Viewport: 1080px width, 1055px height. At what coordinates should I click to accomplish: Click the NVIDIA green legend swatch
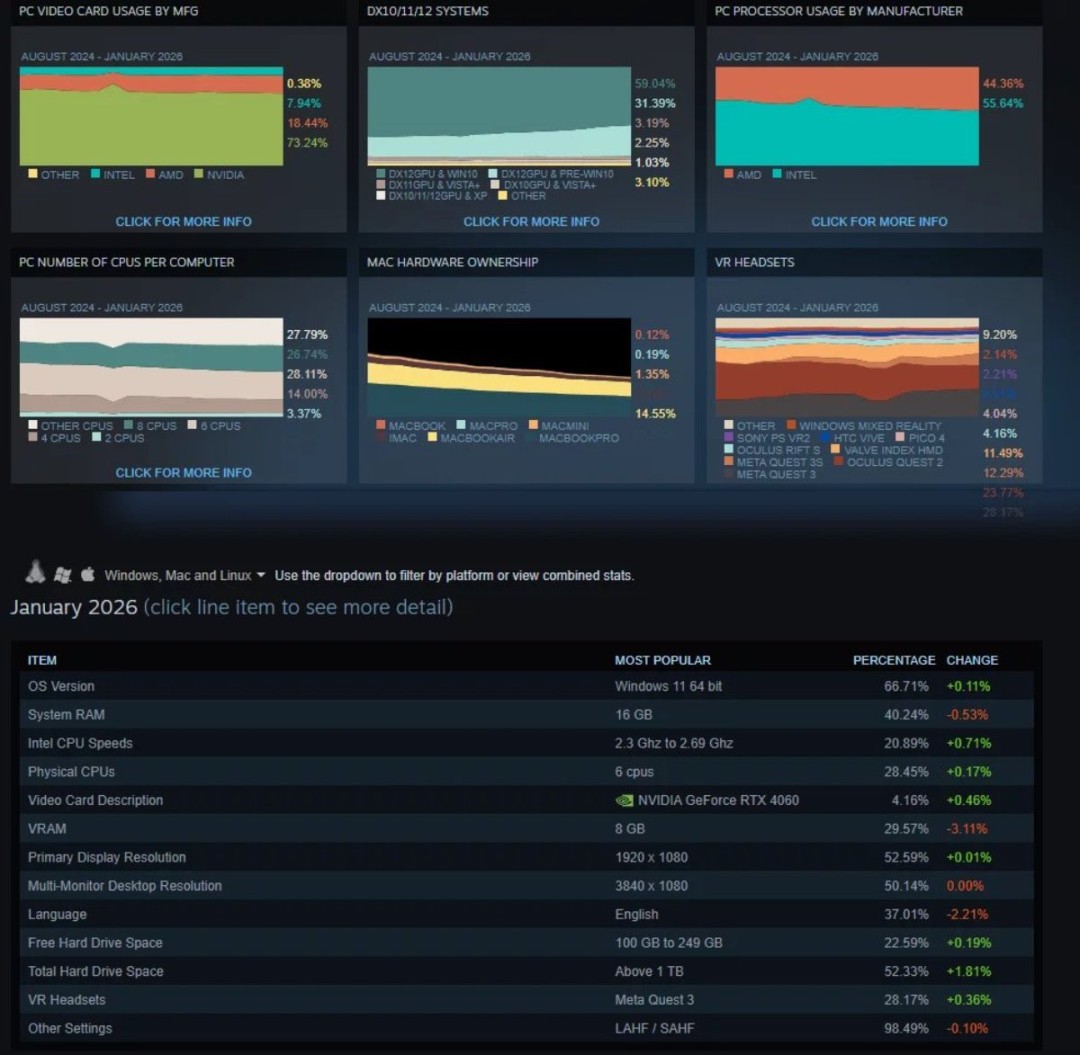(x=198, y=174)
